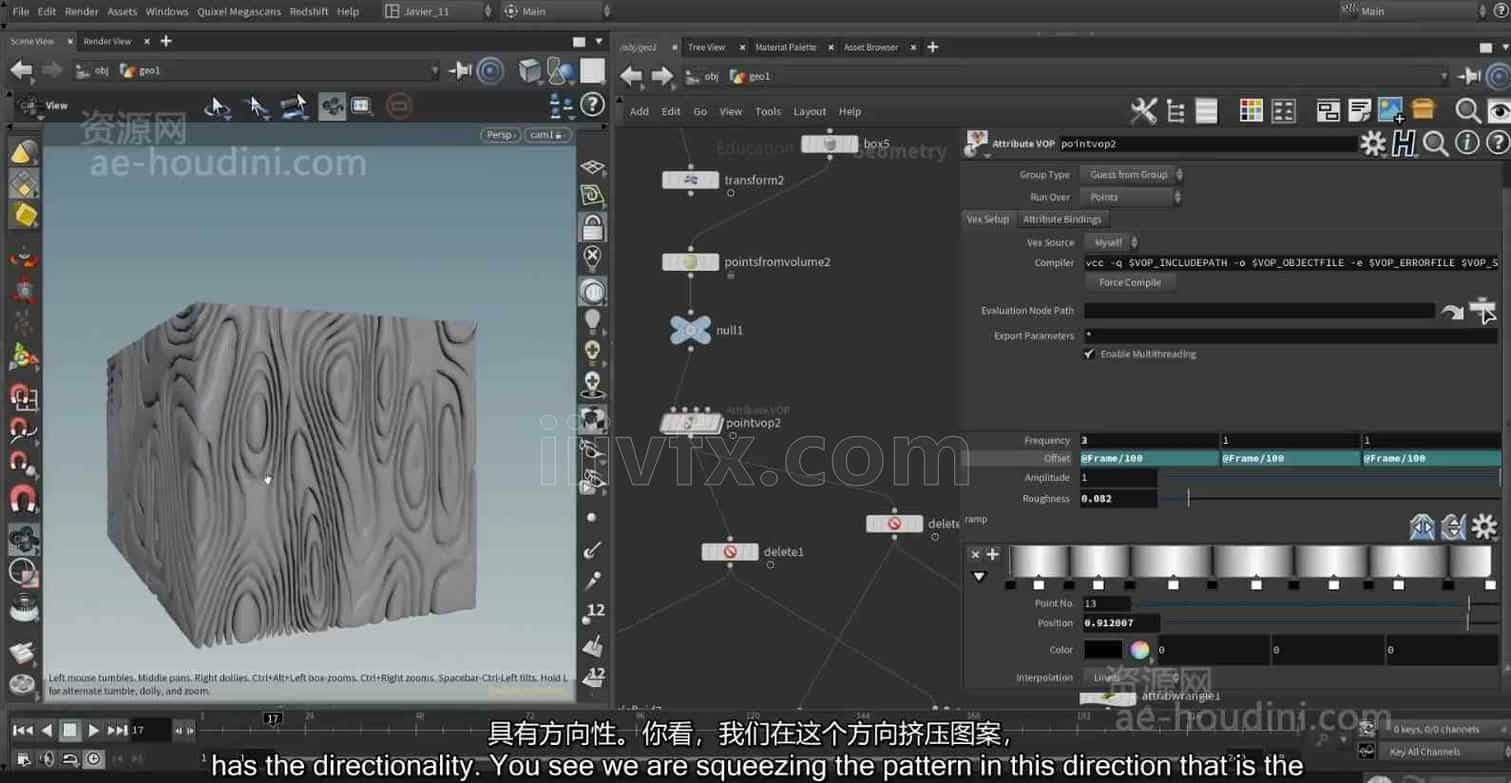Open the Render menu

[81, 11]
